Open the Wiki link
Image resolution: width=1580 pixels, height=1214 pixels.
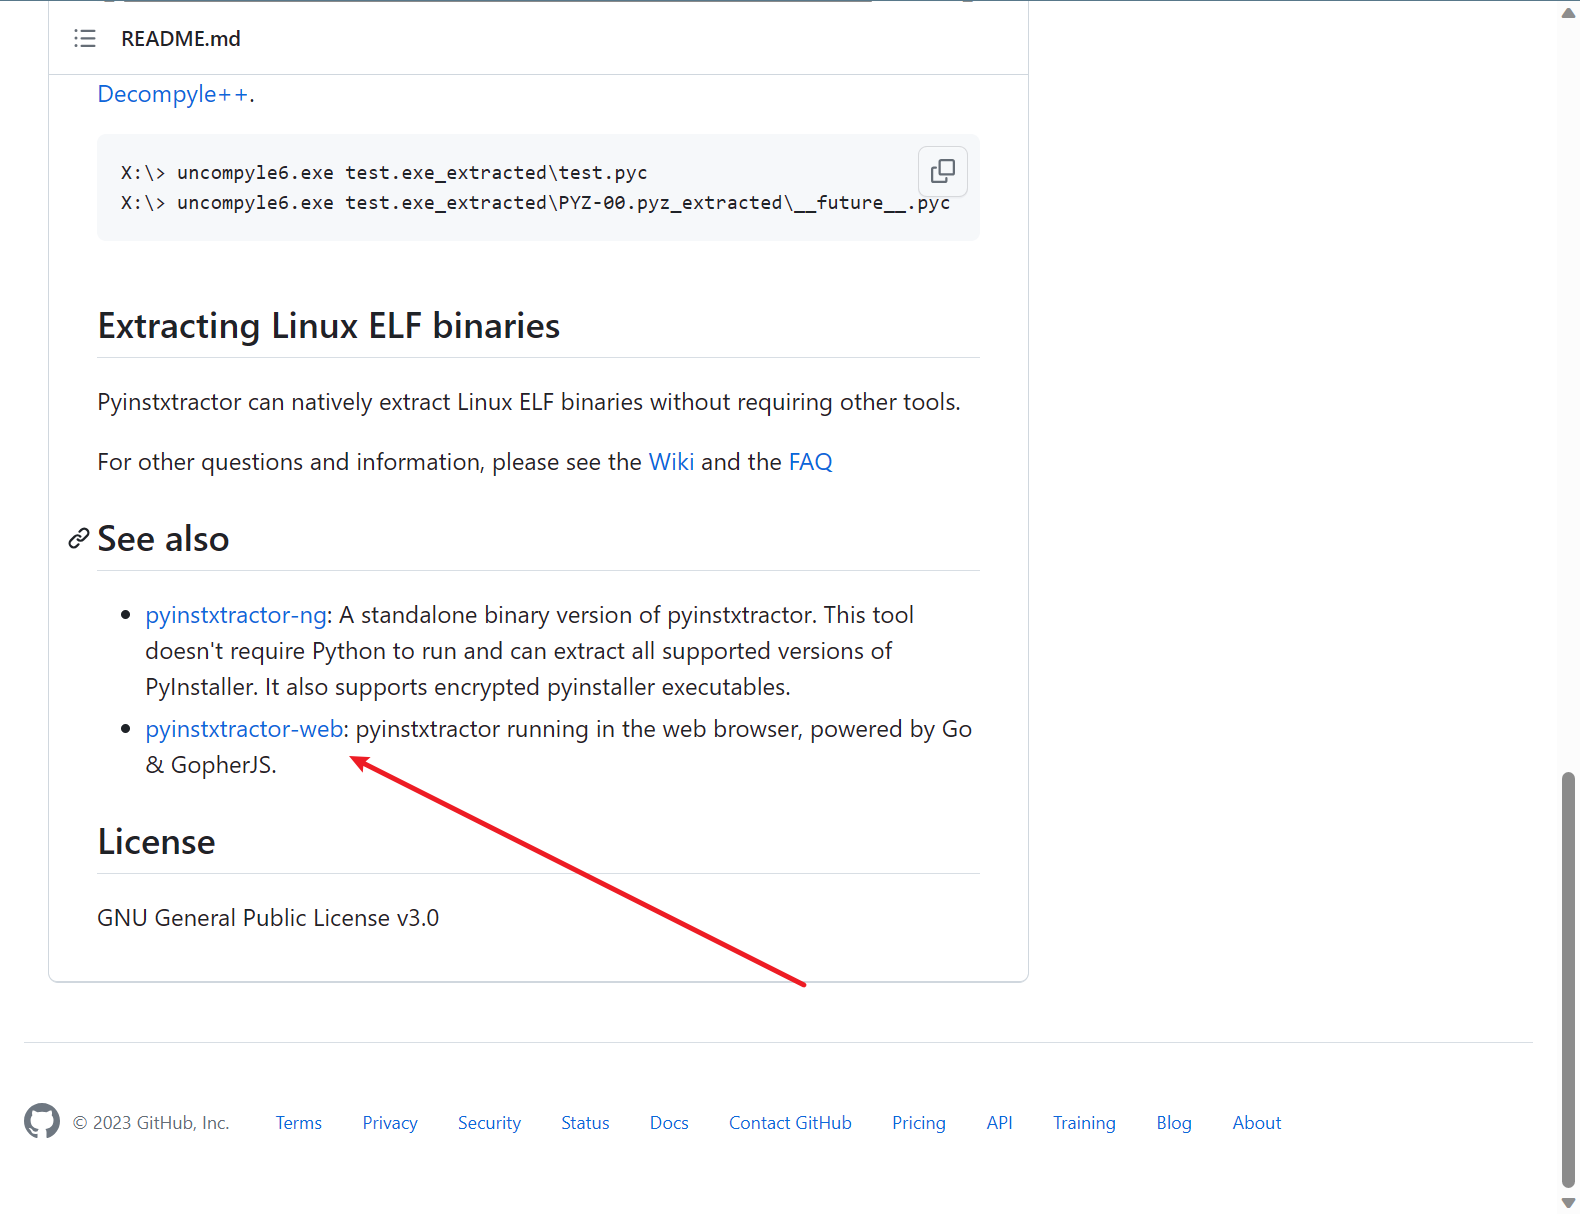[x=671, y=462]
